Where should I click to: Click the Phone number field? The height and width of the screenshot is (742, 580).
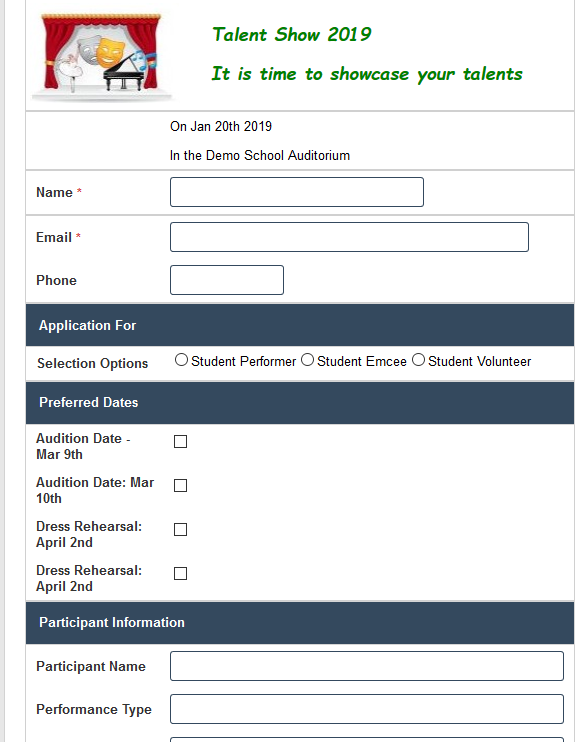pos(227,280)
